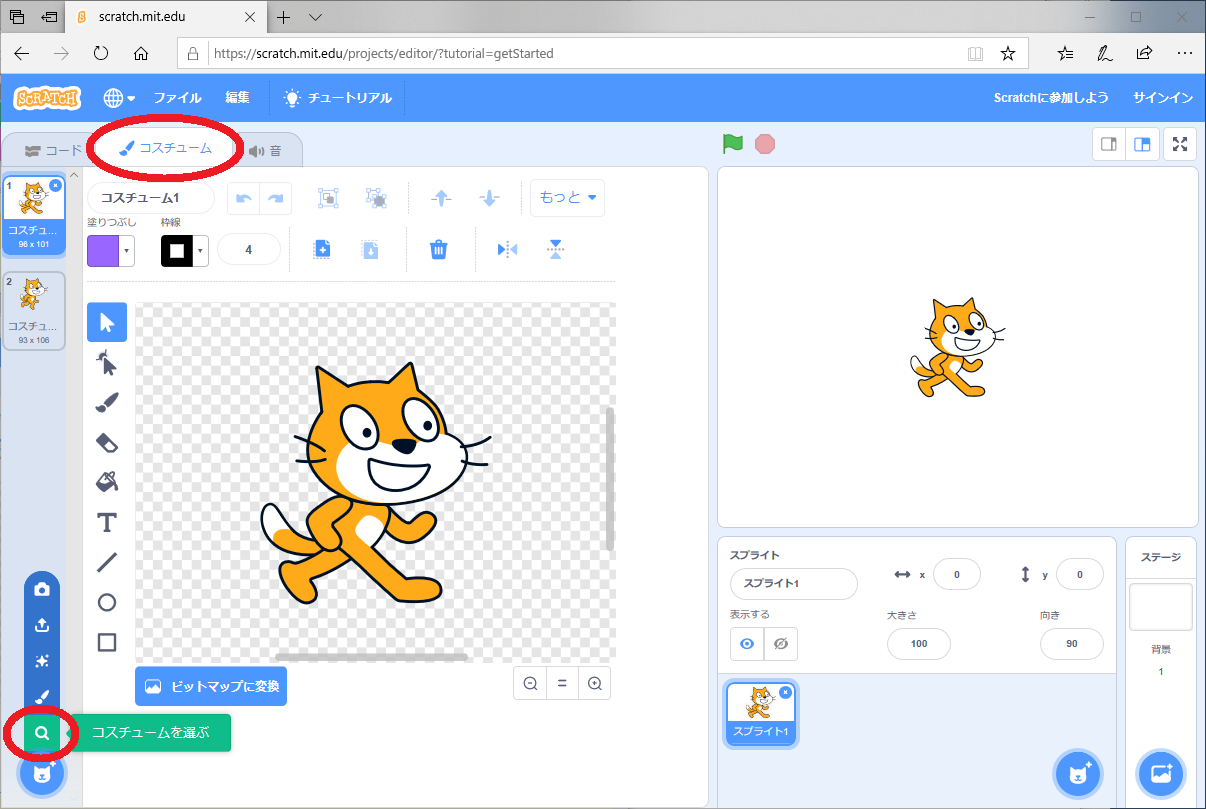
Task: Click the black outline color swatch
Action: [177, 250]
